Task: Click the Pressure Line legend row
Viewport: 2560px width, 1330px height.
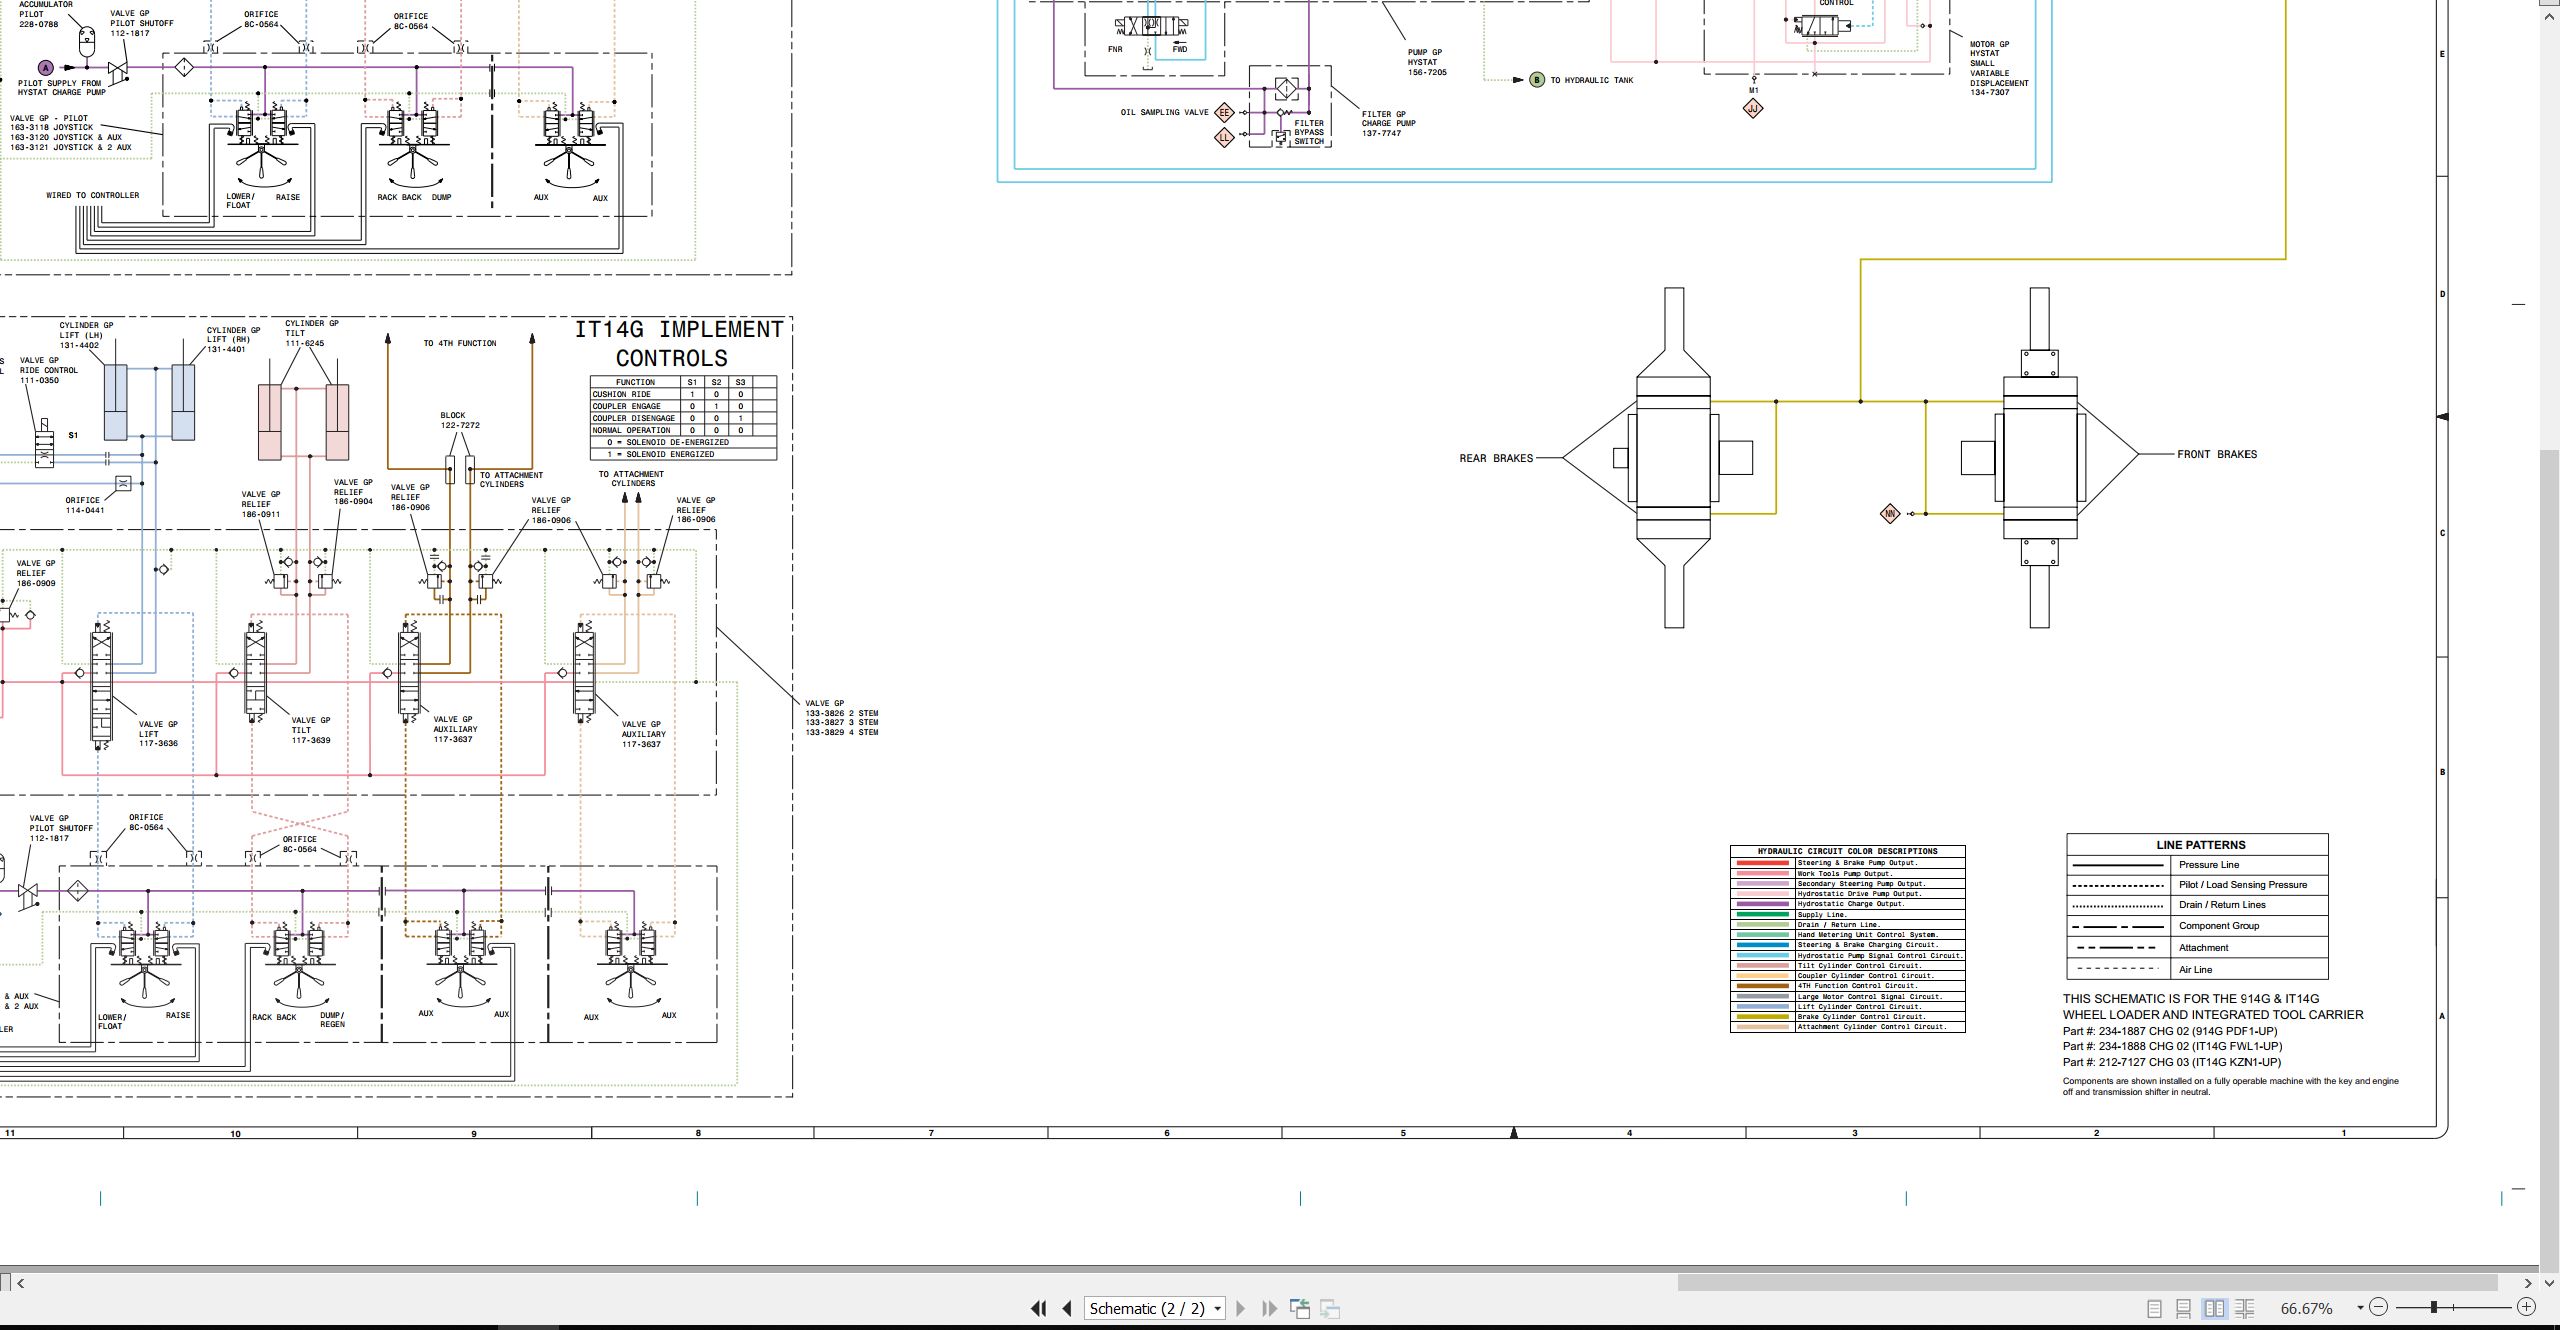Action: click(x=2197, y=865)
